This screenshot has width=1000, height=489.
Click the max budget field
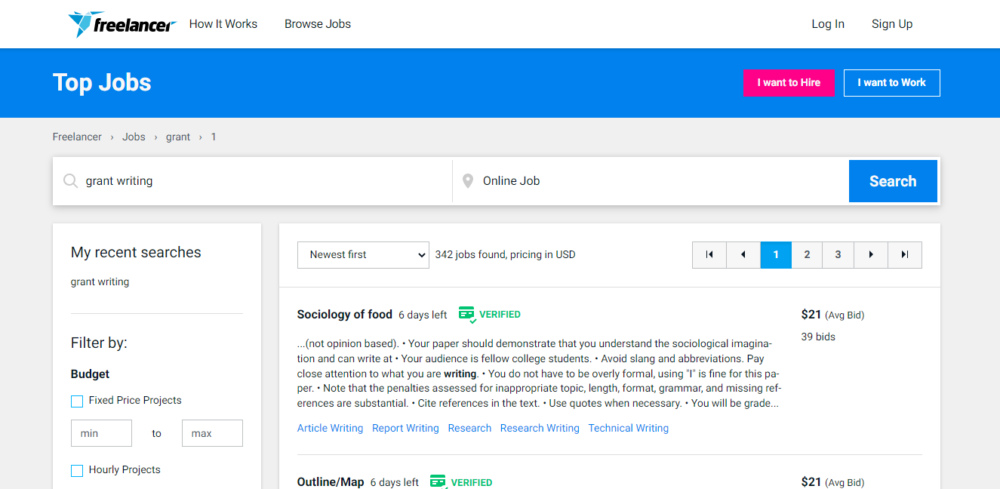pyautogui.click(x=212, y=434)
